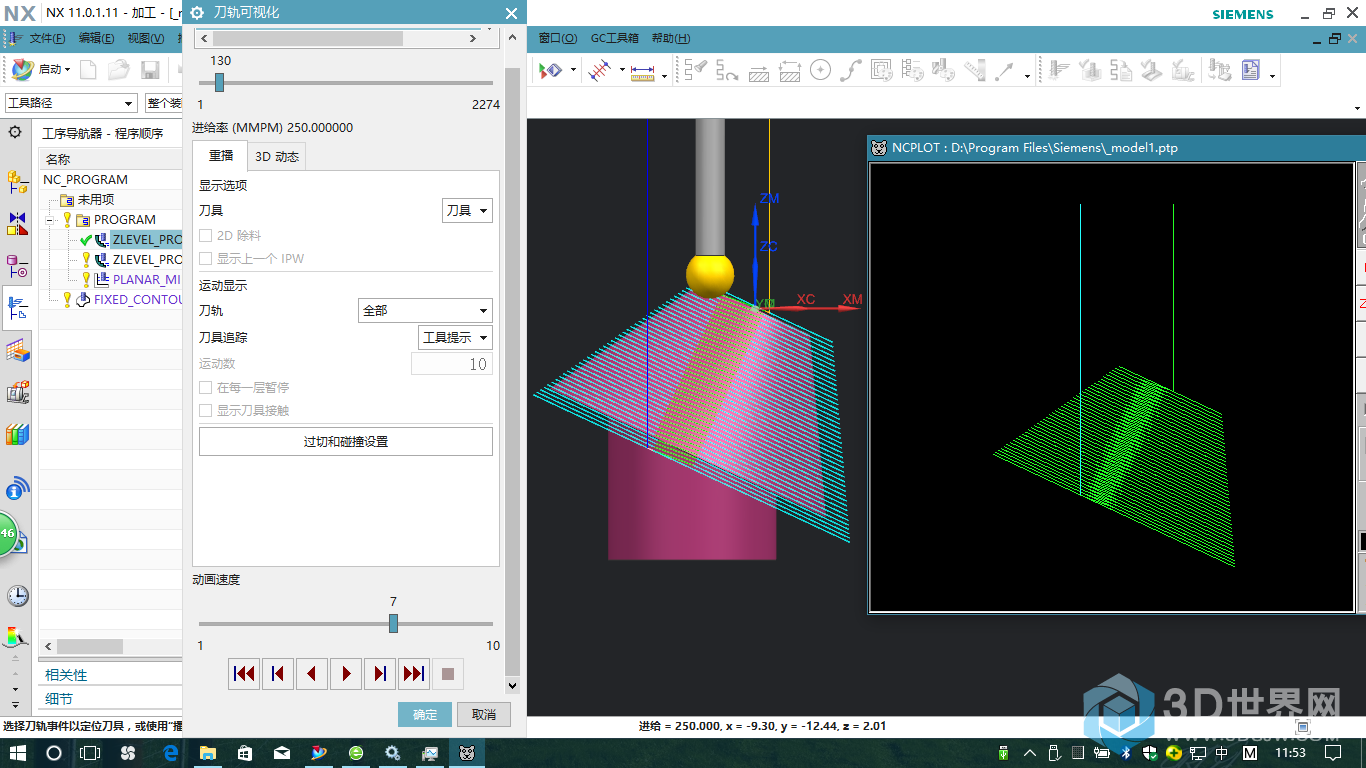Select the FIXED_CONTOU operation in the tree
The image size is (1366, 768).
click(138, 299)
